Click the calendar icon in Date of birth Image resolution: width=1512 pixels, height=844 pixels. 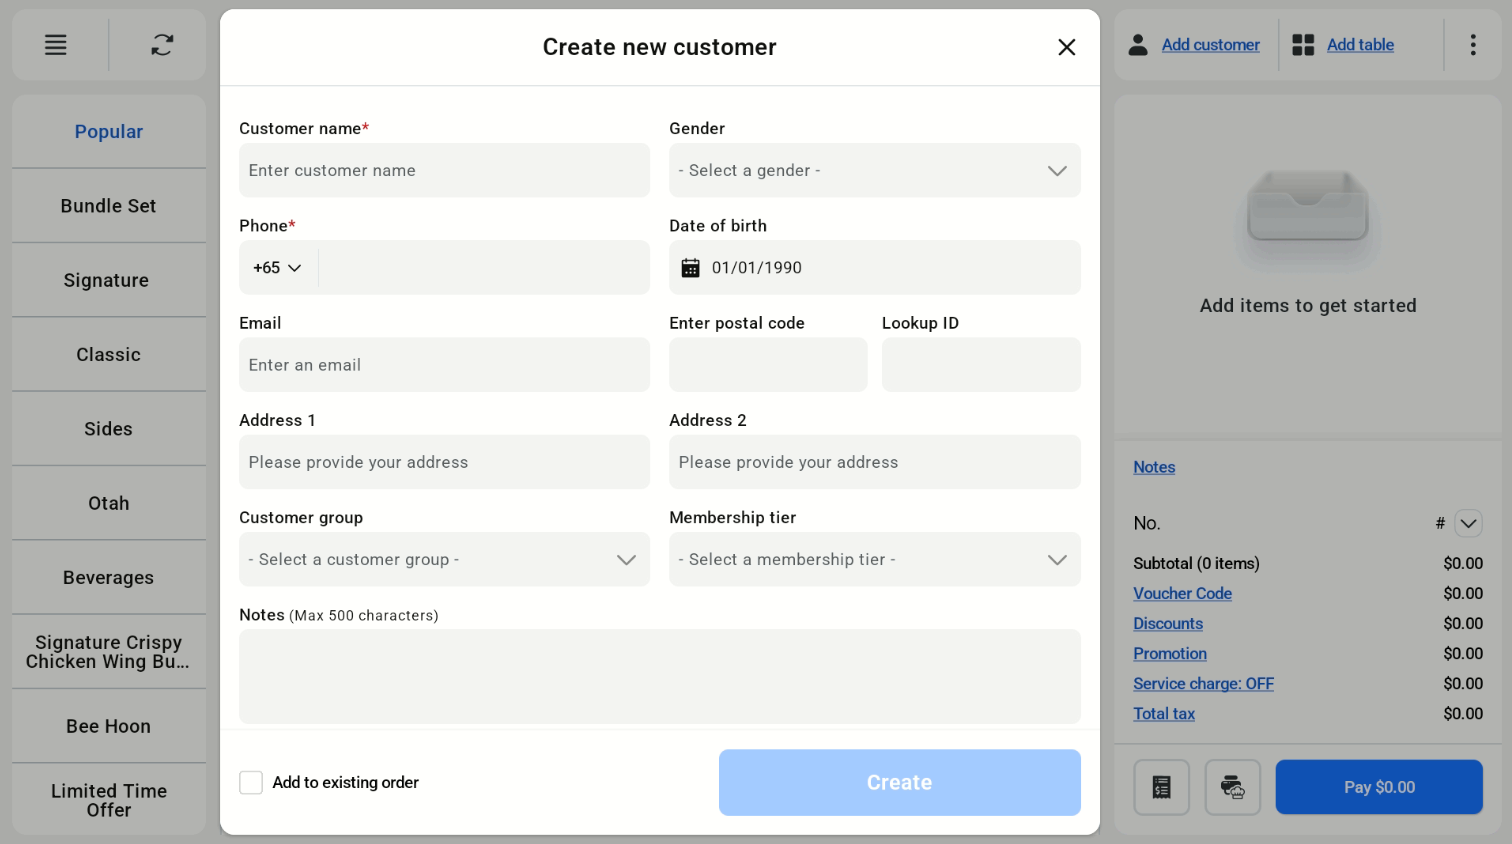[690, 268]
